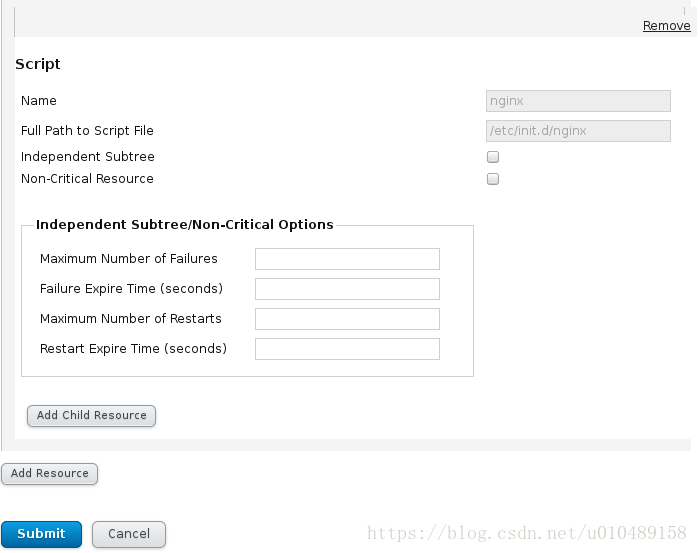Click the Full Path to Script File field
698x553 pixels.
578,131
